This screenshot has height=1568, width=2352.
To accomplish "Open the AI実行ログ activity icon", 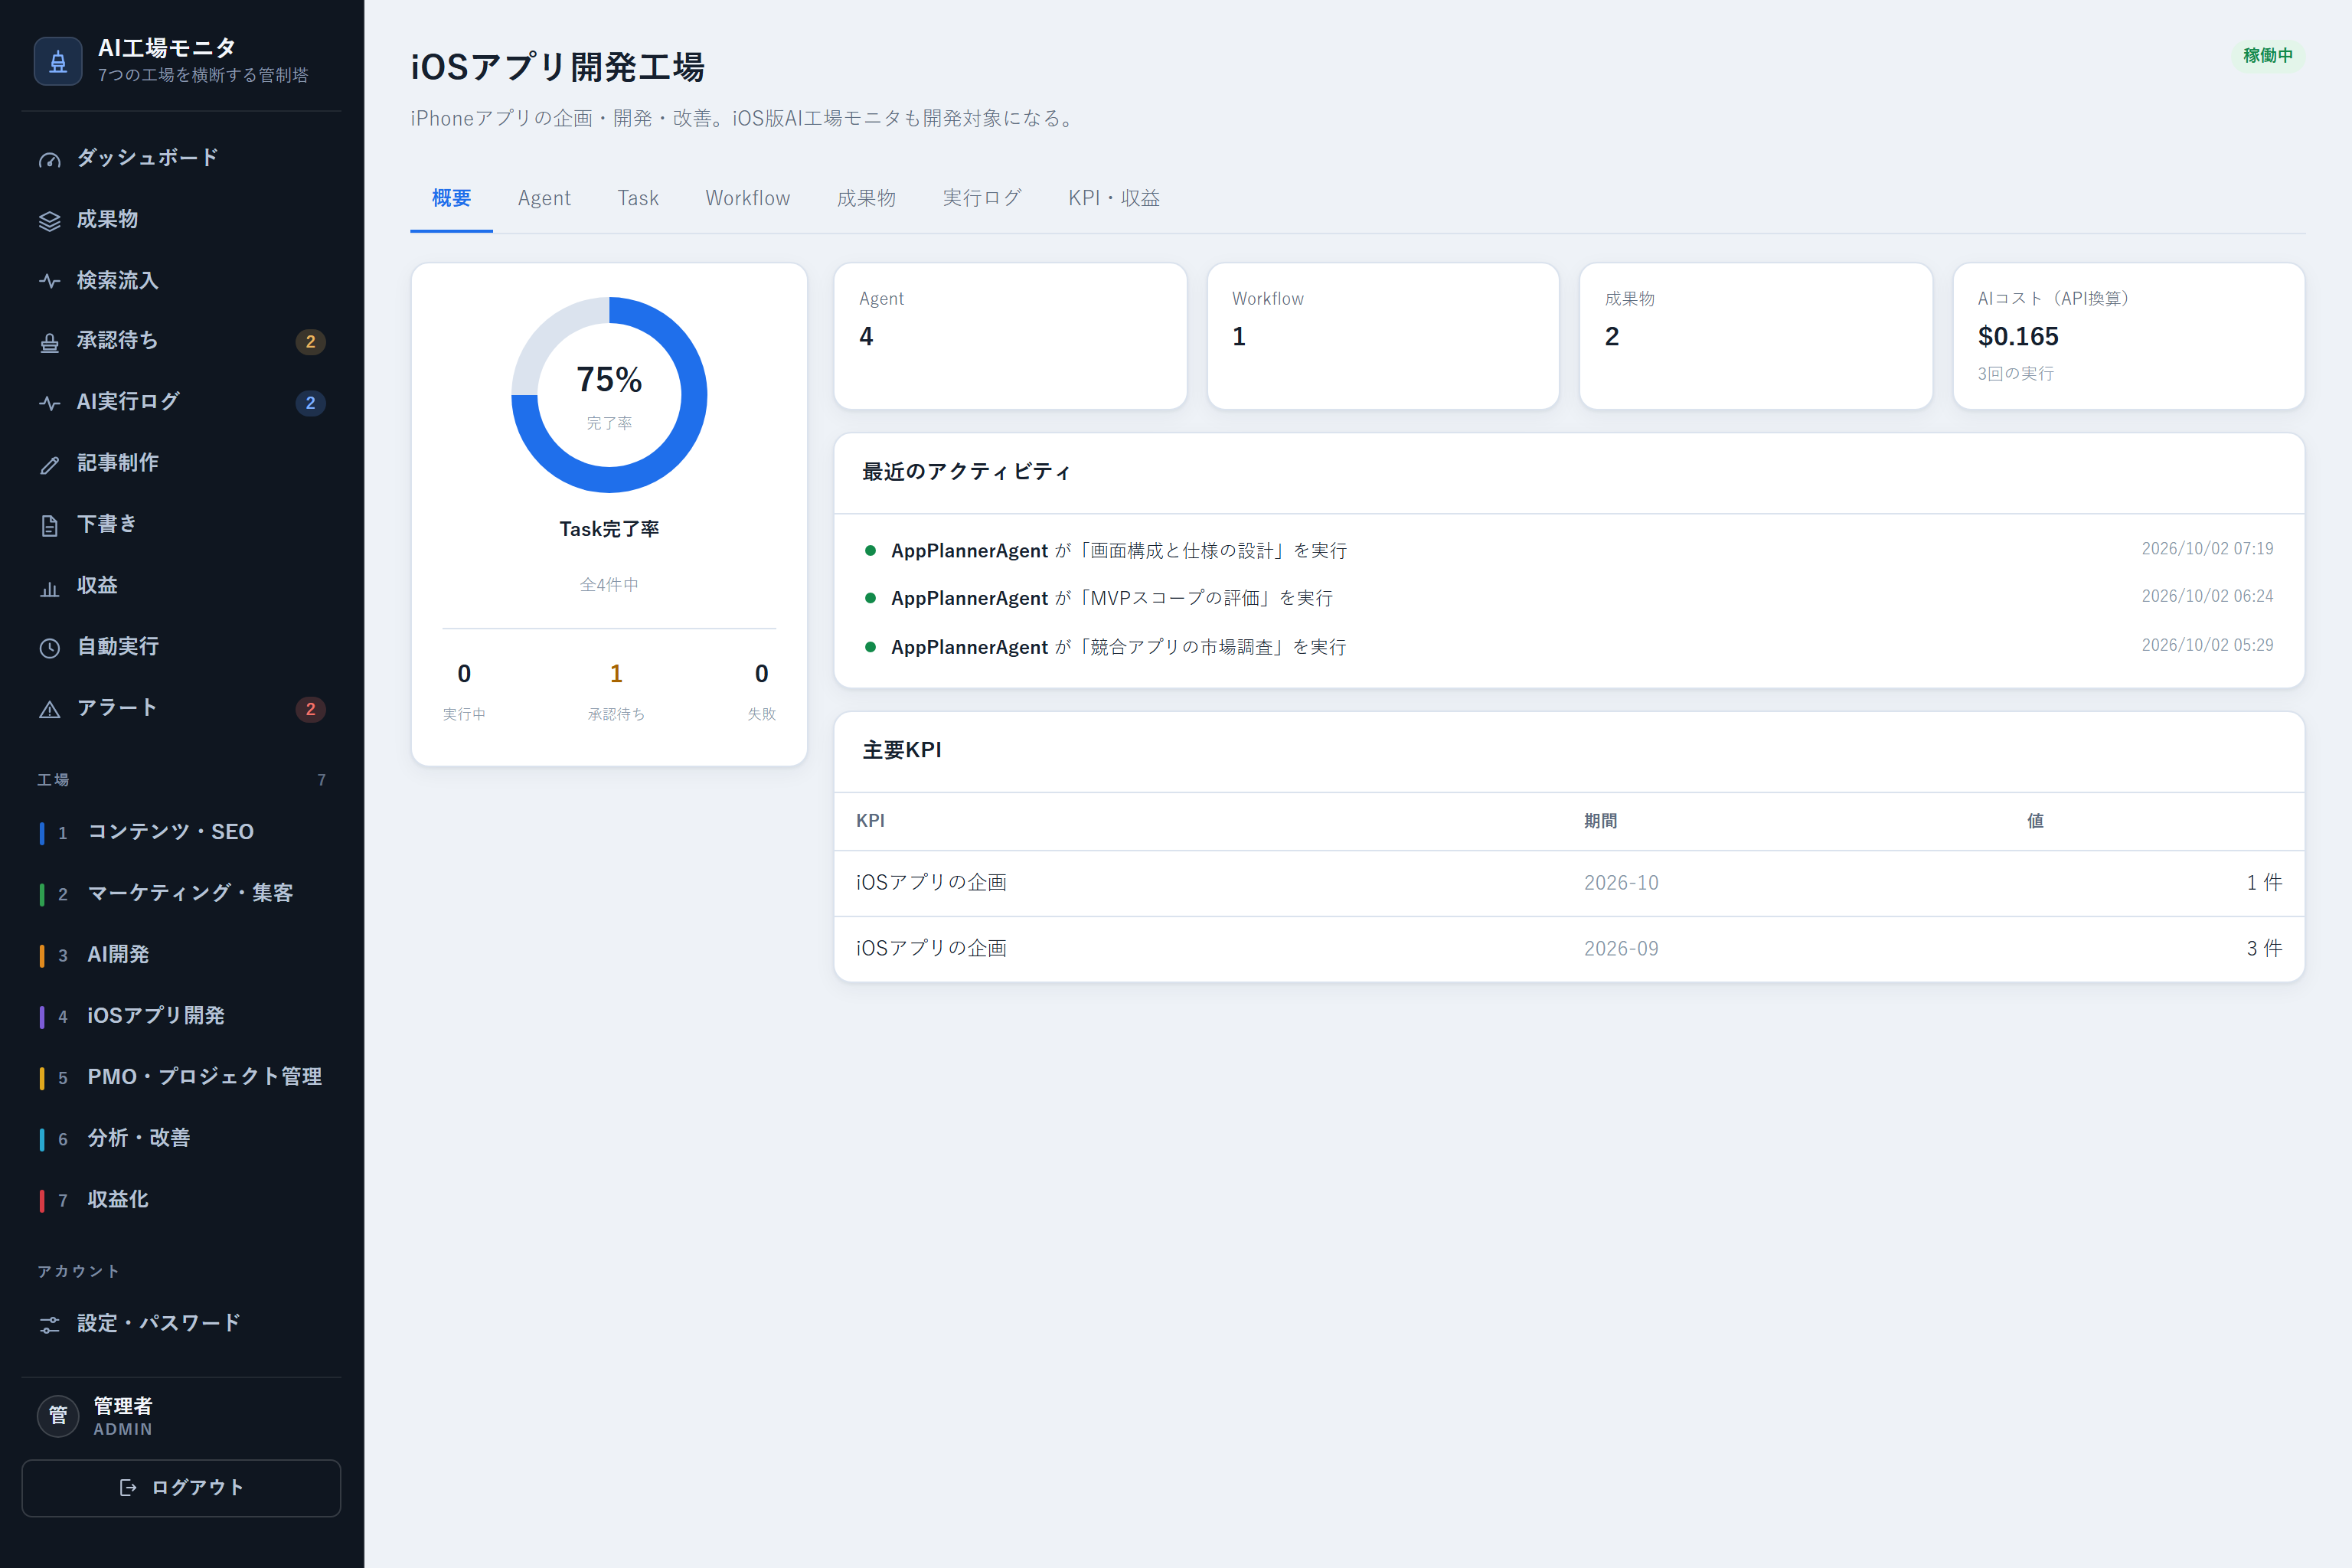I will 49,404.
